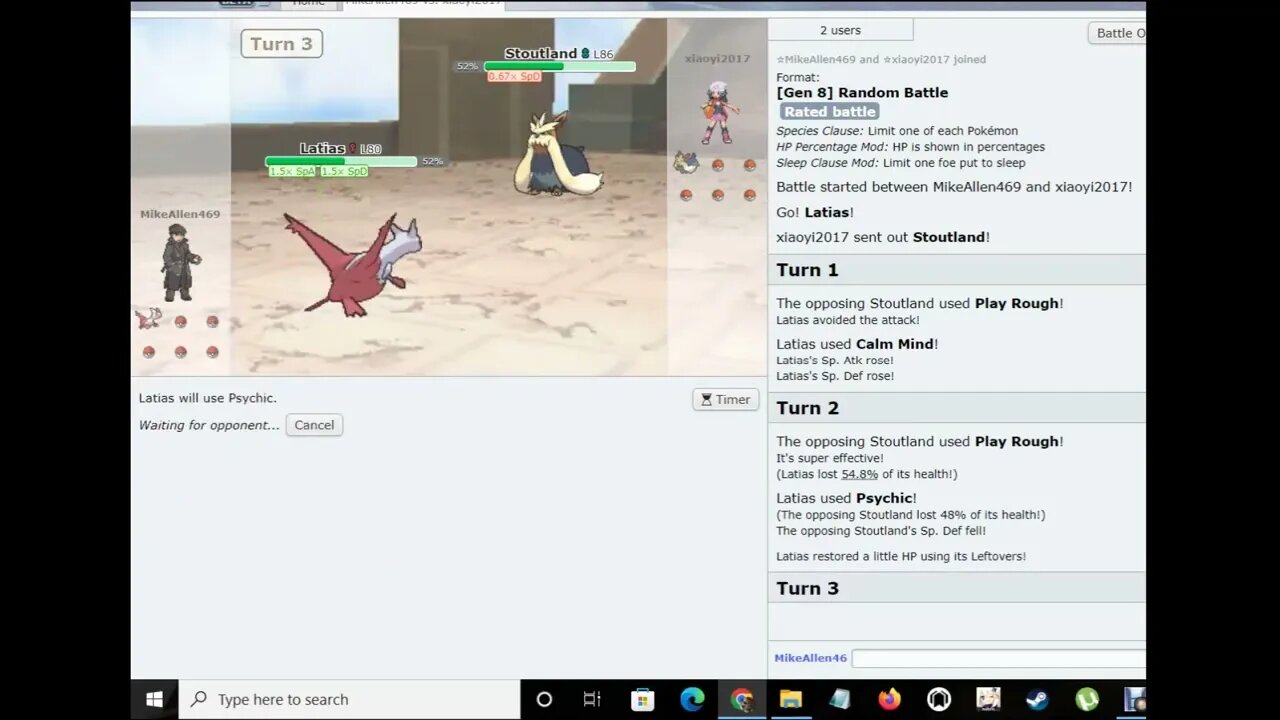Image resolution: width=1280 pixels, height=720 pixels.
Task: Open File Explorer from the taskbar
Action: click(x=791, y=699)
